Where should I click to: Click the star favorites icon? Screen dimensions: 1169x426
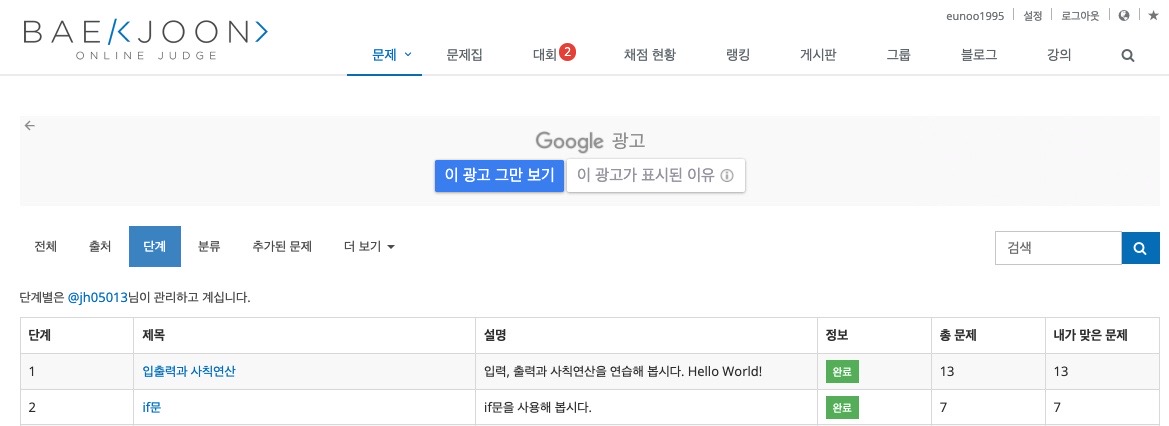pos(1153,15)
